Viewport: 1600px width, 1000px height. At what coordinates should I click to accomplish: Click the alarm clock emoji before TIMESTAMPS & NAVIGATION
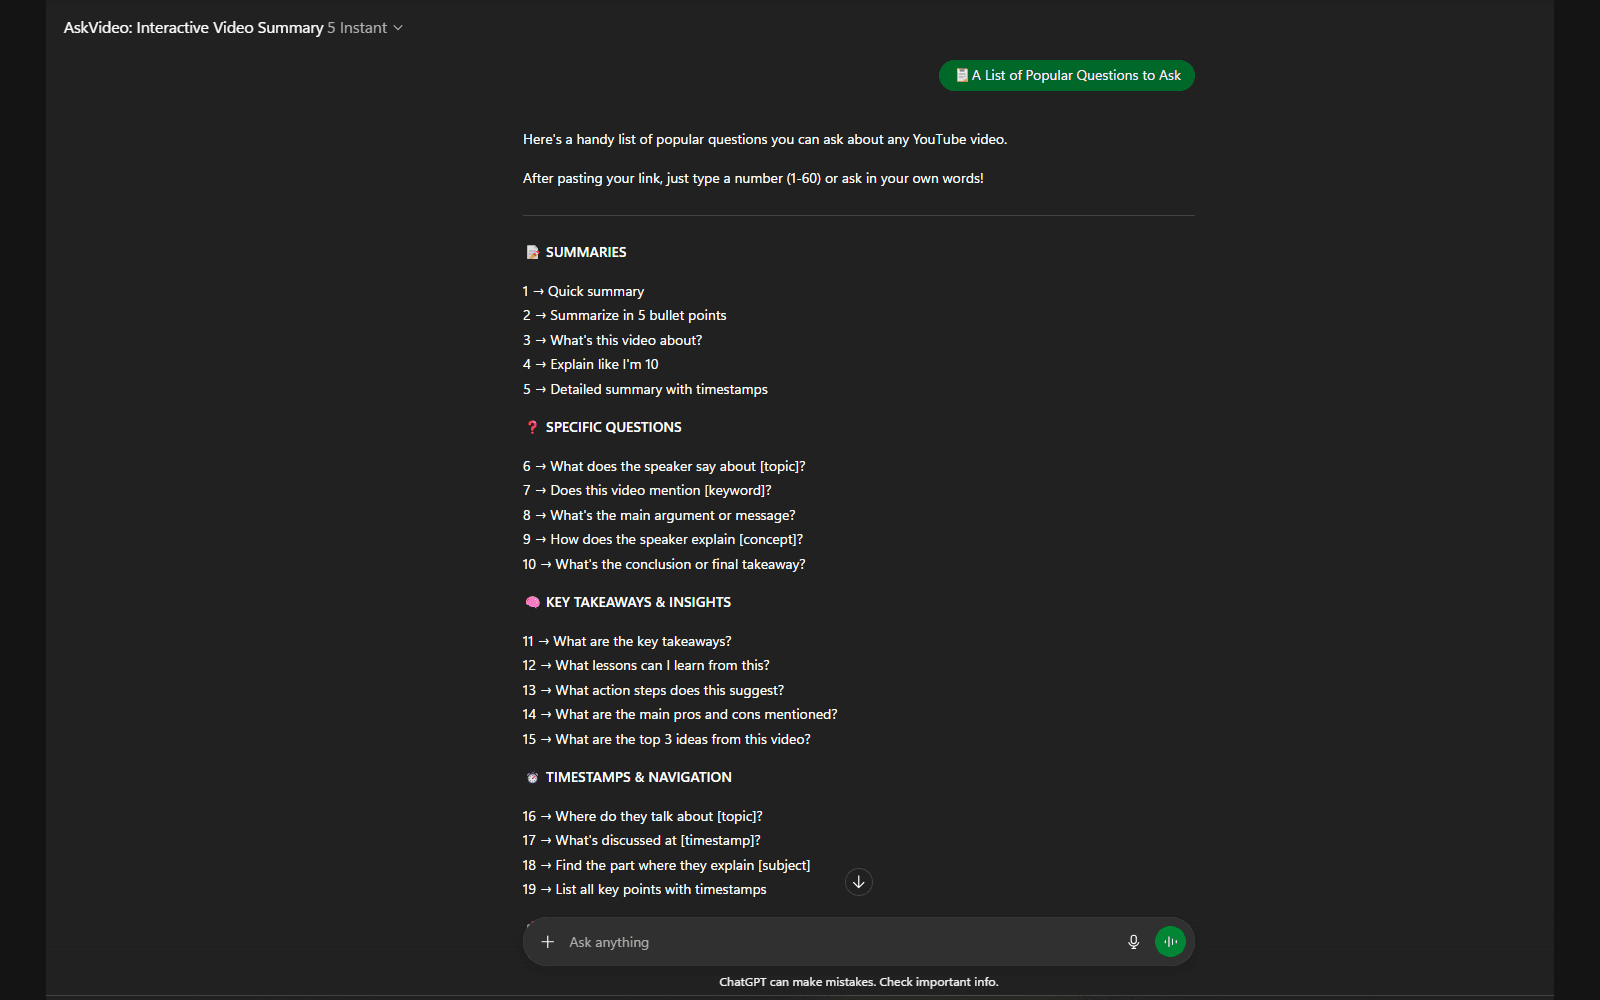point(531,777)
